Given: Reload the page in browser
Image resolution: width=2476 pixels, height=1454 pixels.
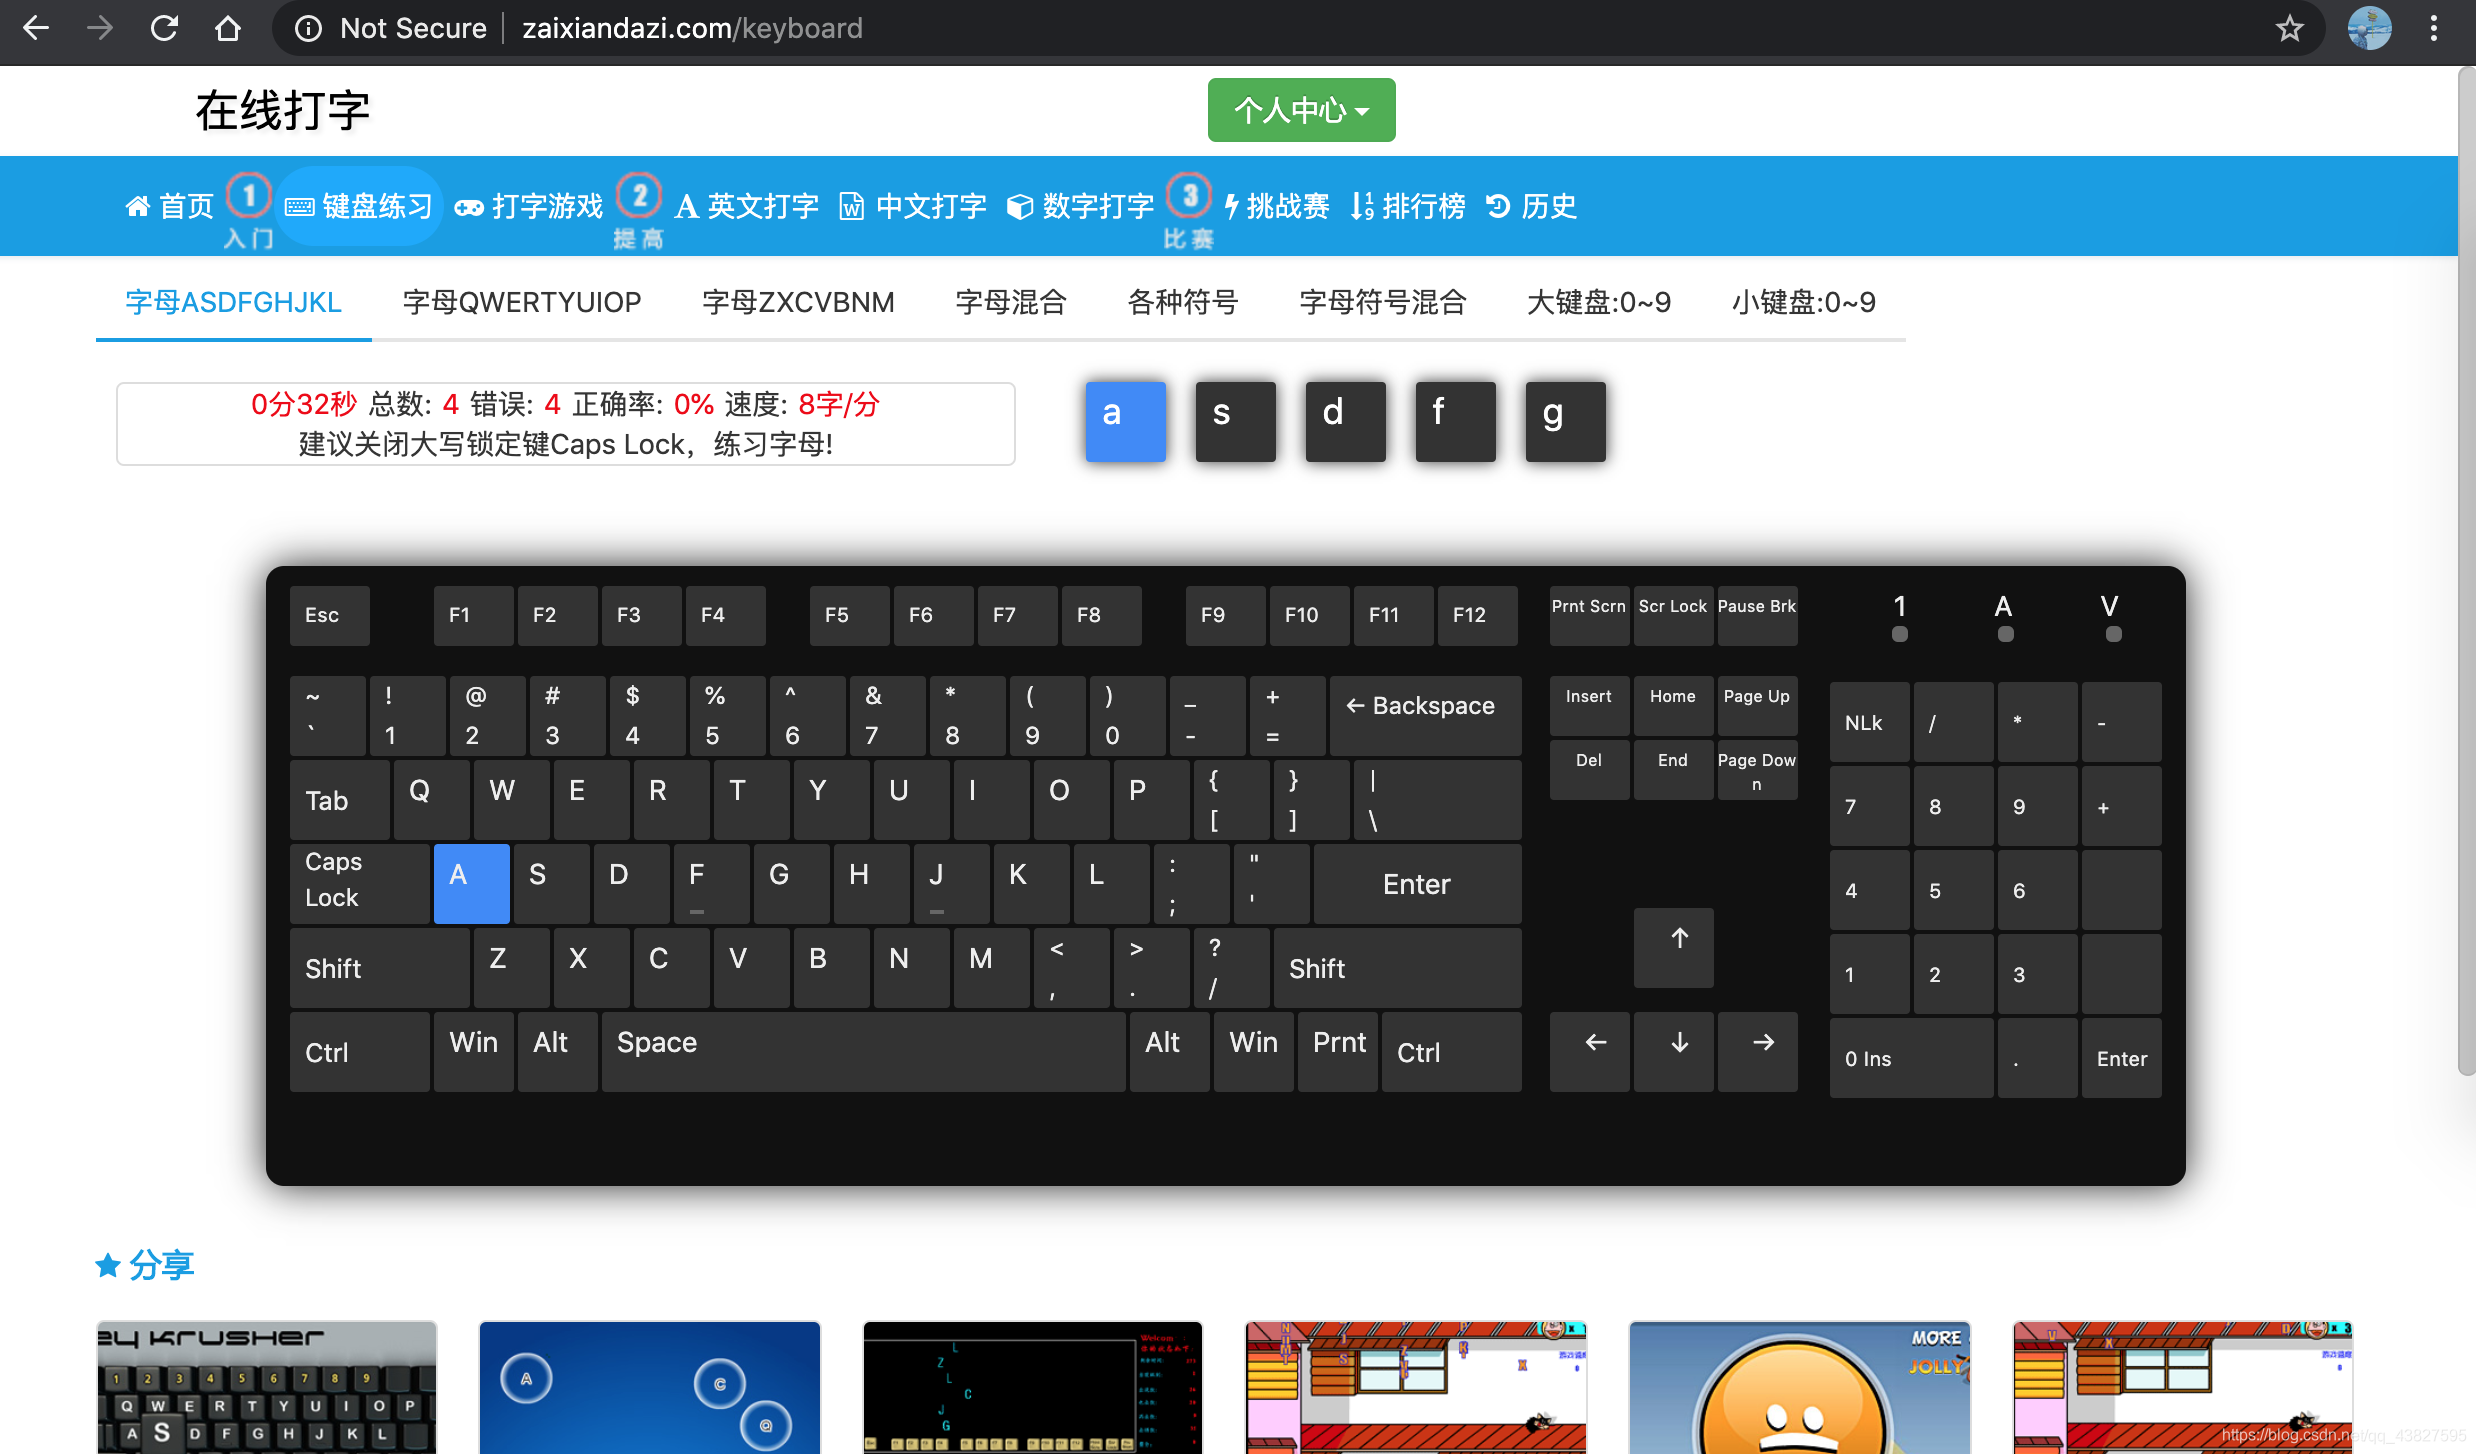Looking at the screenshot, I should [164, 28].
